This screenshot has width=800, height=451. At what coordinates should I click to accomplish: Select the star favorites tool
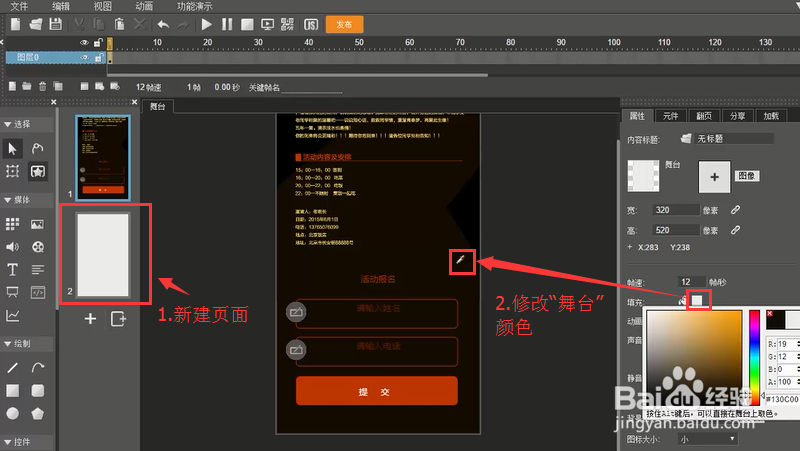pyautogui.click(x=38, y=171)
